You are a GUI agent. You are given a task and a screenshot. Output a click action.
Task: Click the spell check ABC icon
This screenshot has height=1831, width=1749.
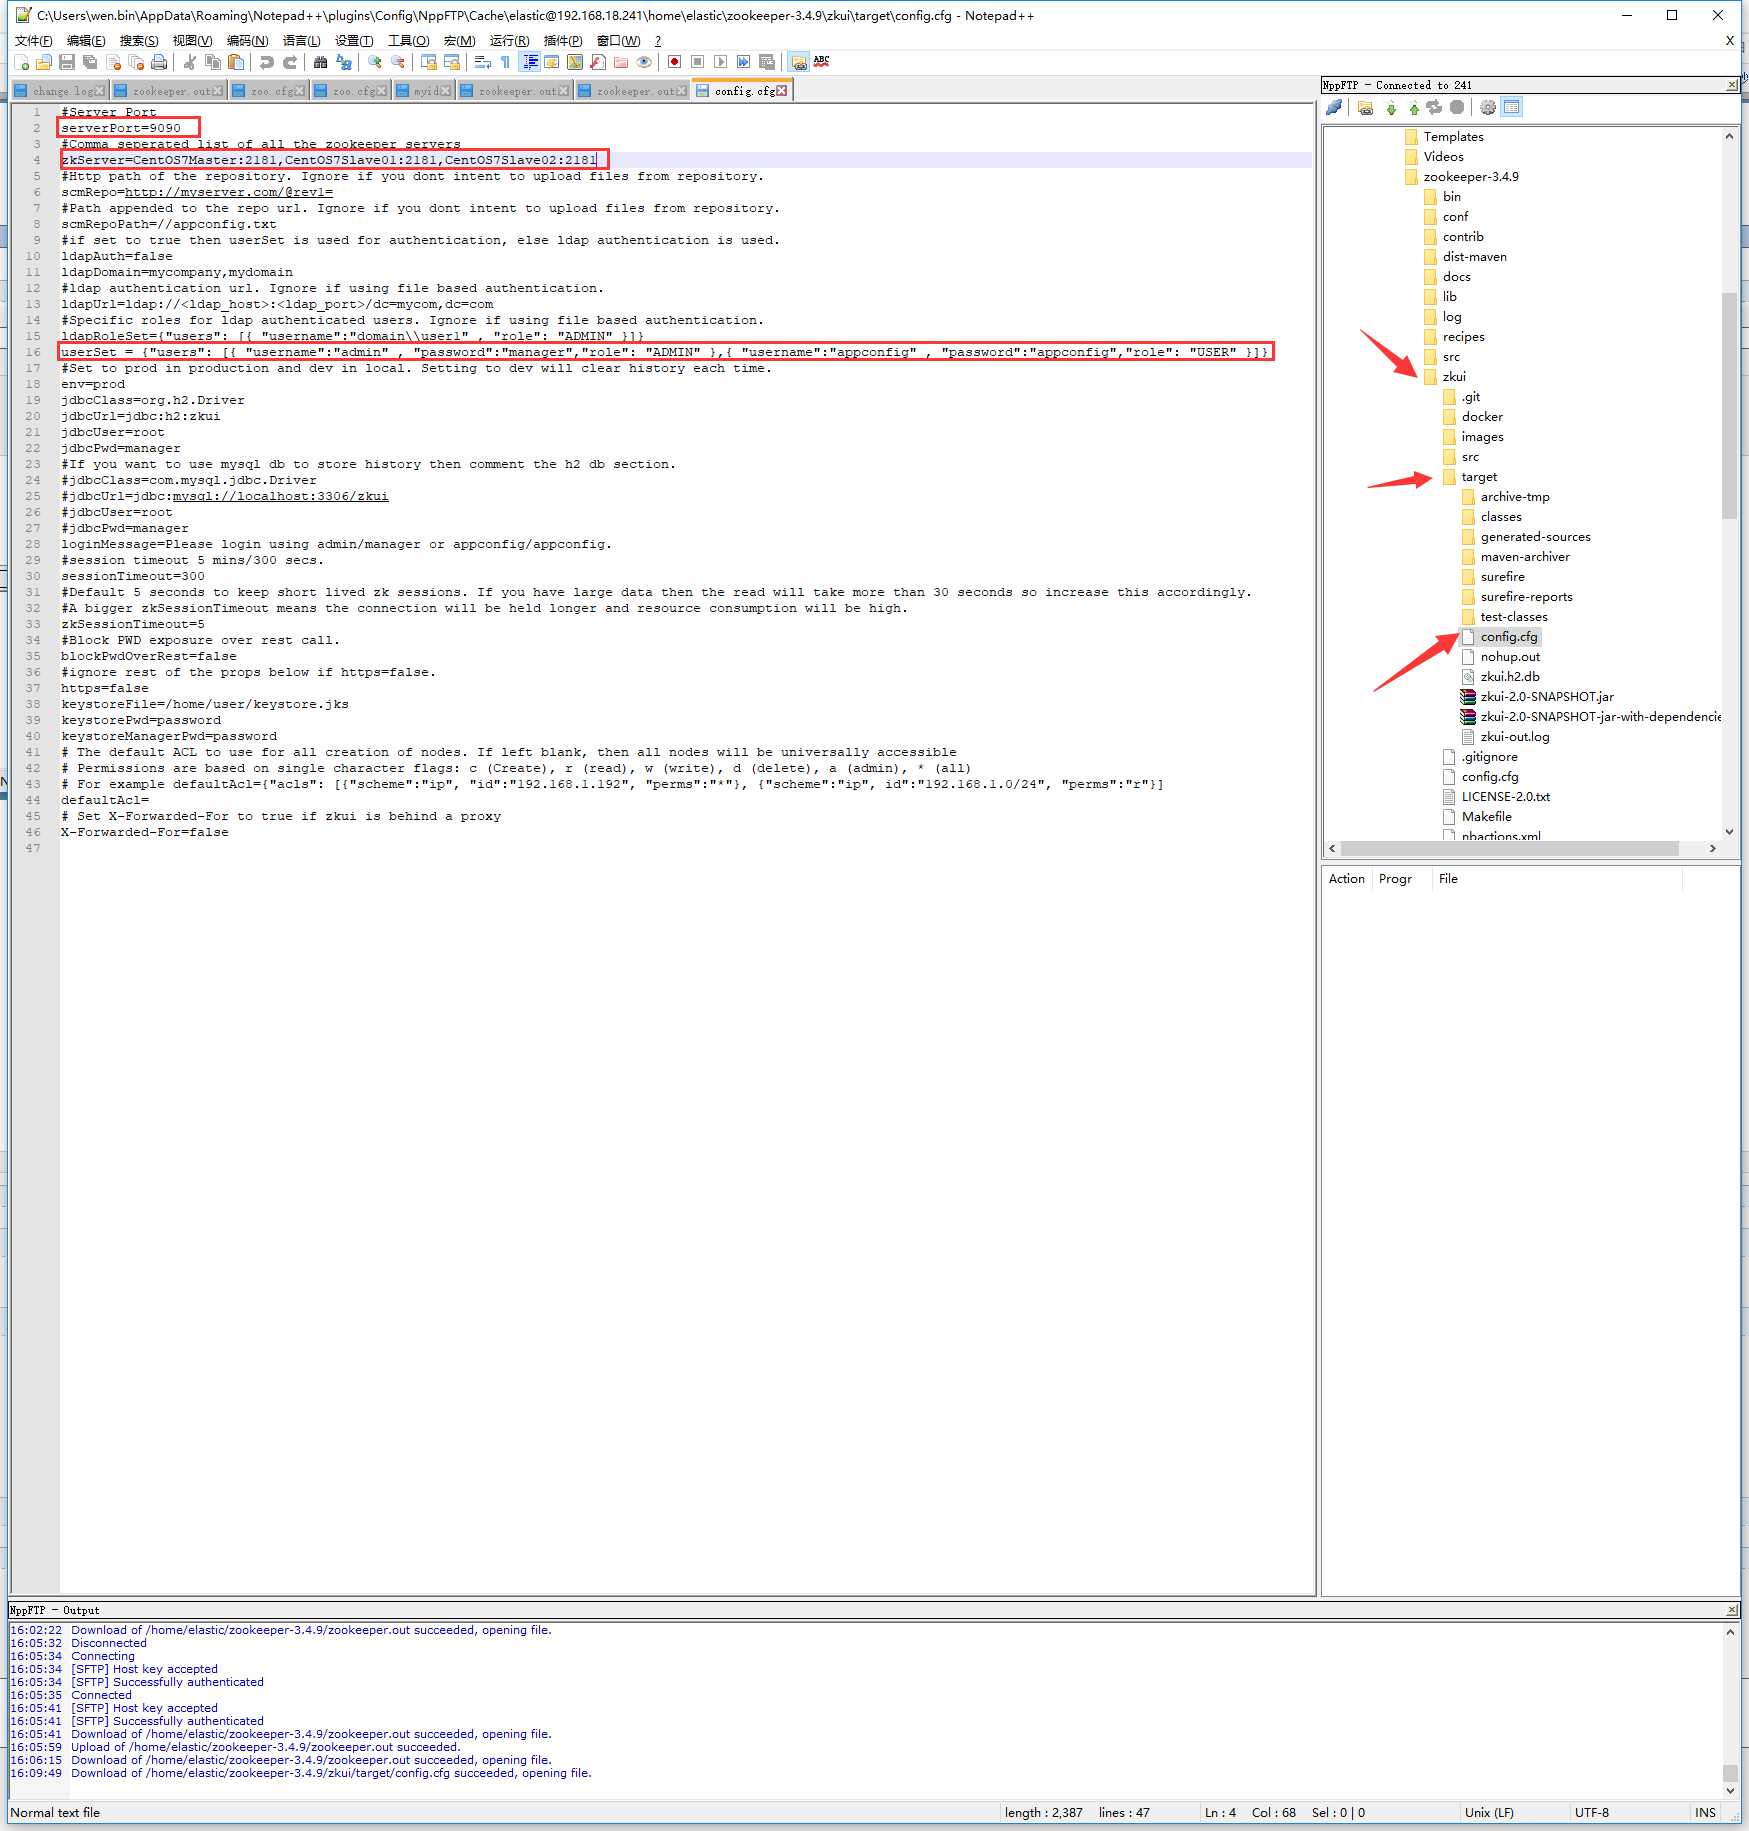coord(822,62)
